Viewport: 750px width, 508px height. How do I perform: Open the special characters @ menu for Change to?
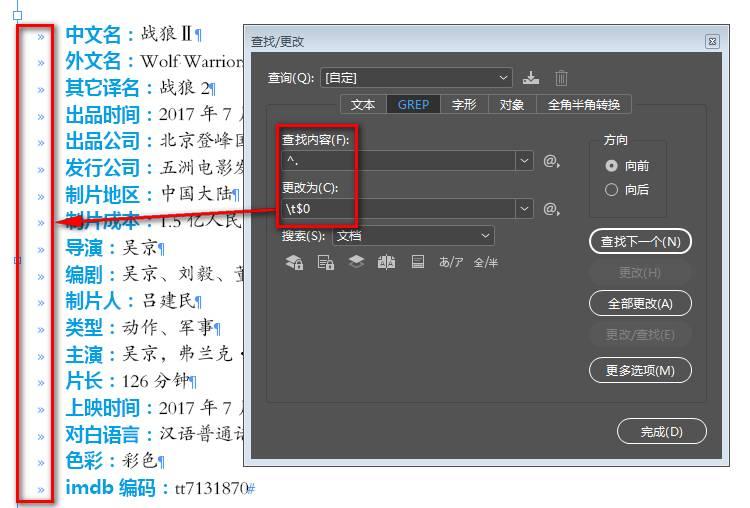551,209
